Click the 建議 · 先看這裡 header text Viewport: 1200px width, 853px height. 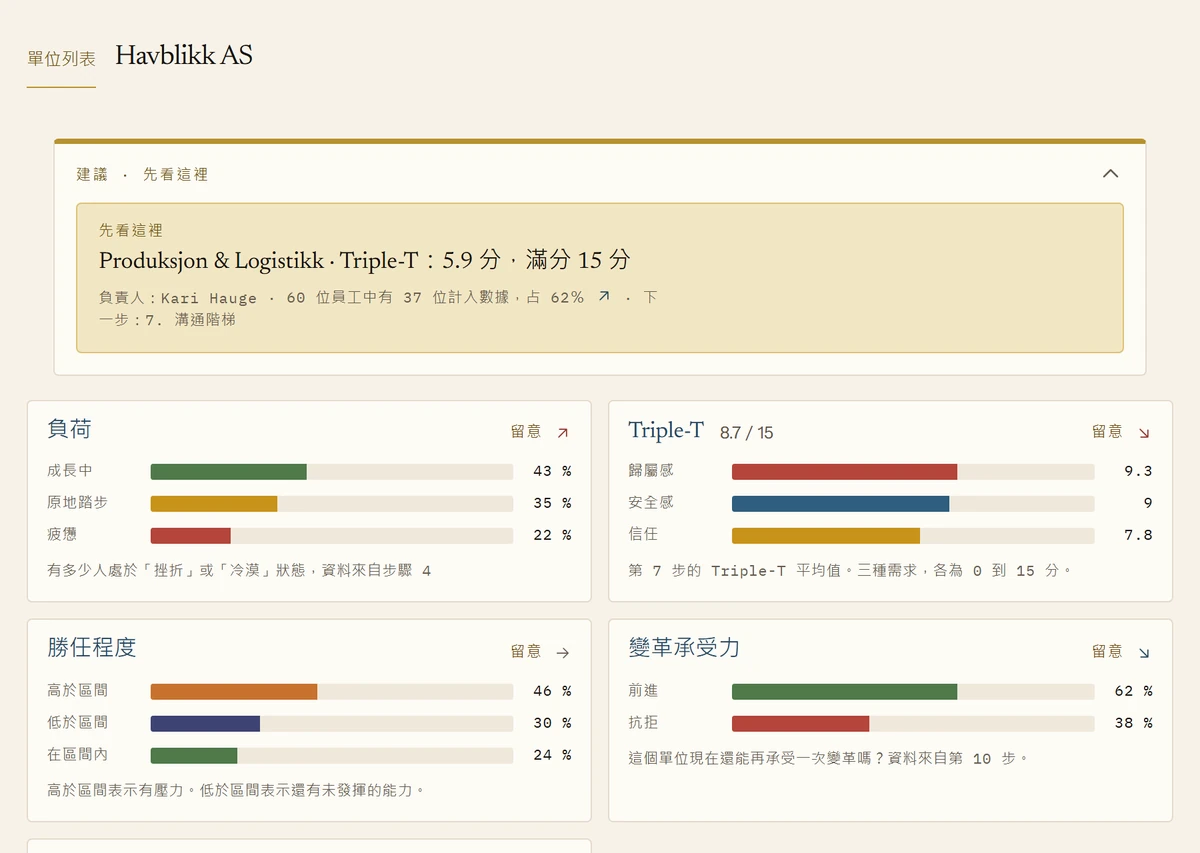pyautogui.click(x=142, y=174)
